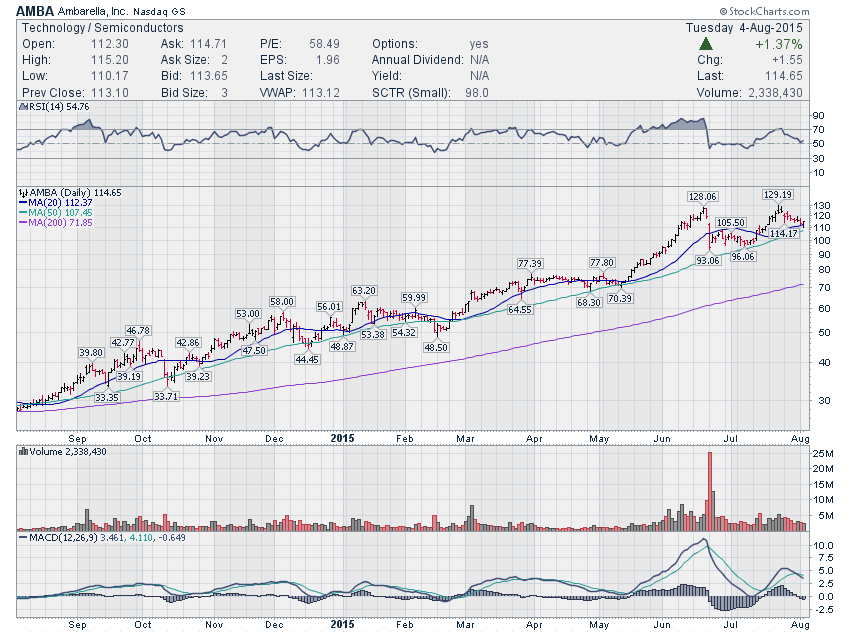This screenshot has height=633, width=850.
Task: Click the Annual Dividend N/A value
Action: point(479,60)
